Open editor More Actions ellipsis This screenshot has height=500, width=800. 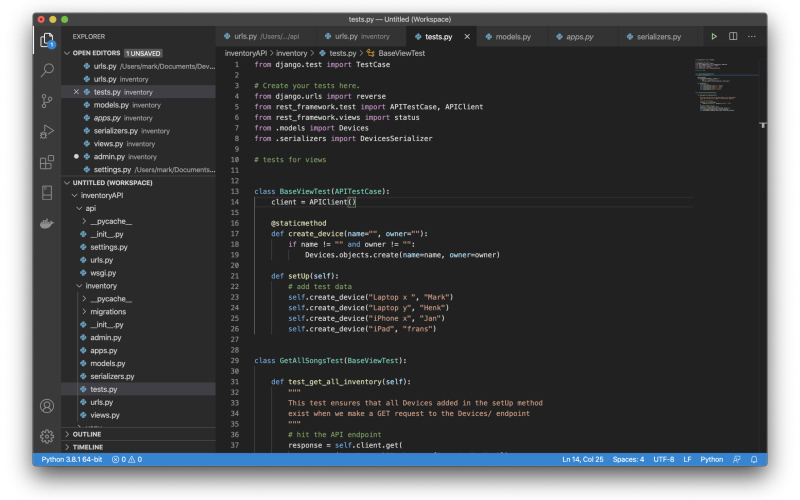(752, 36)
